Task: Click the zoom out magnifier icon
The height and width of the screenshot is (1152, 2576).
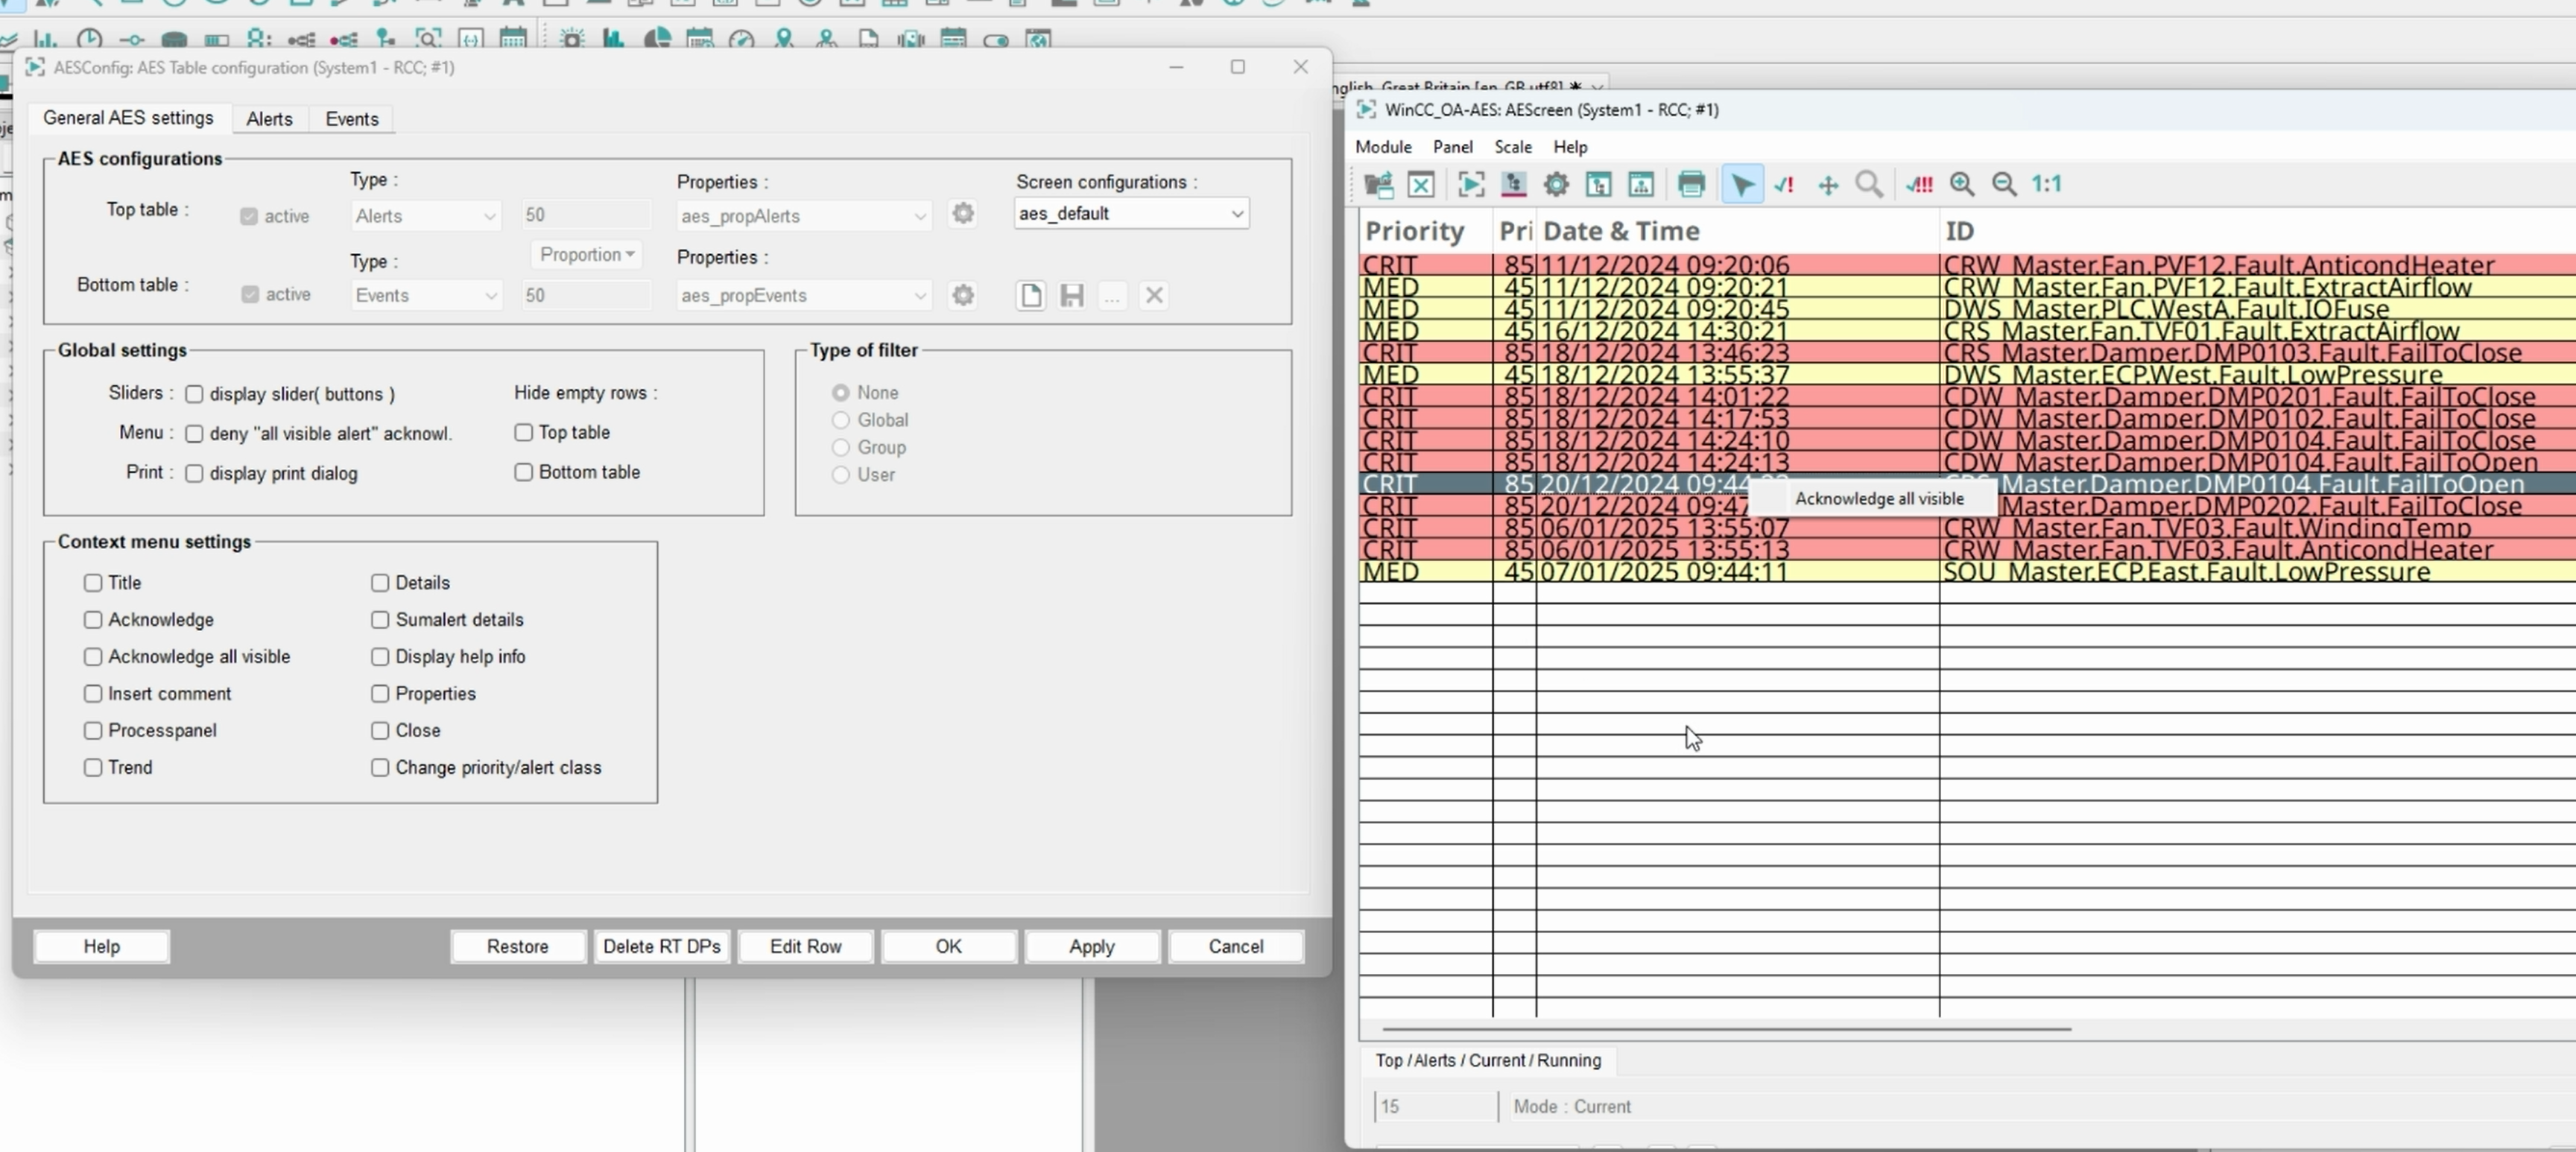Action: (2004, 184)
